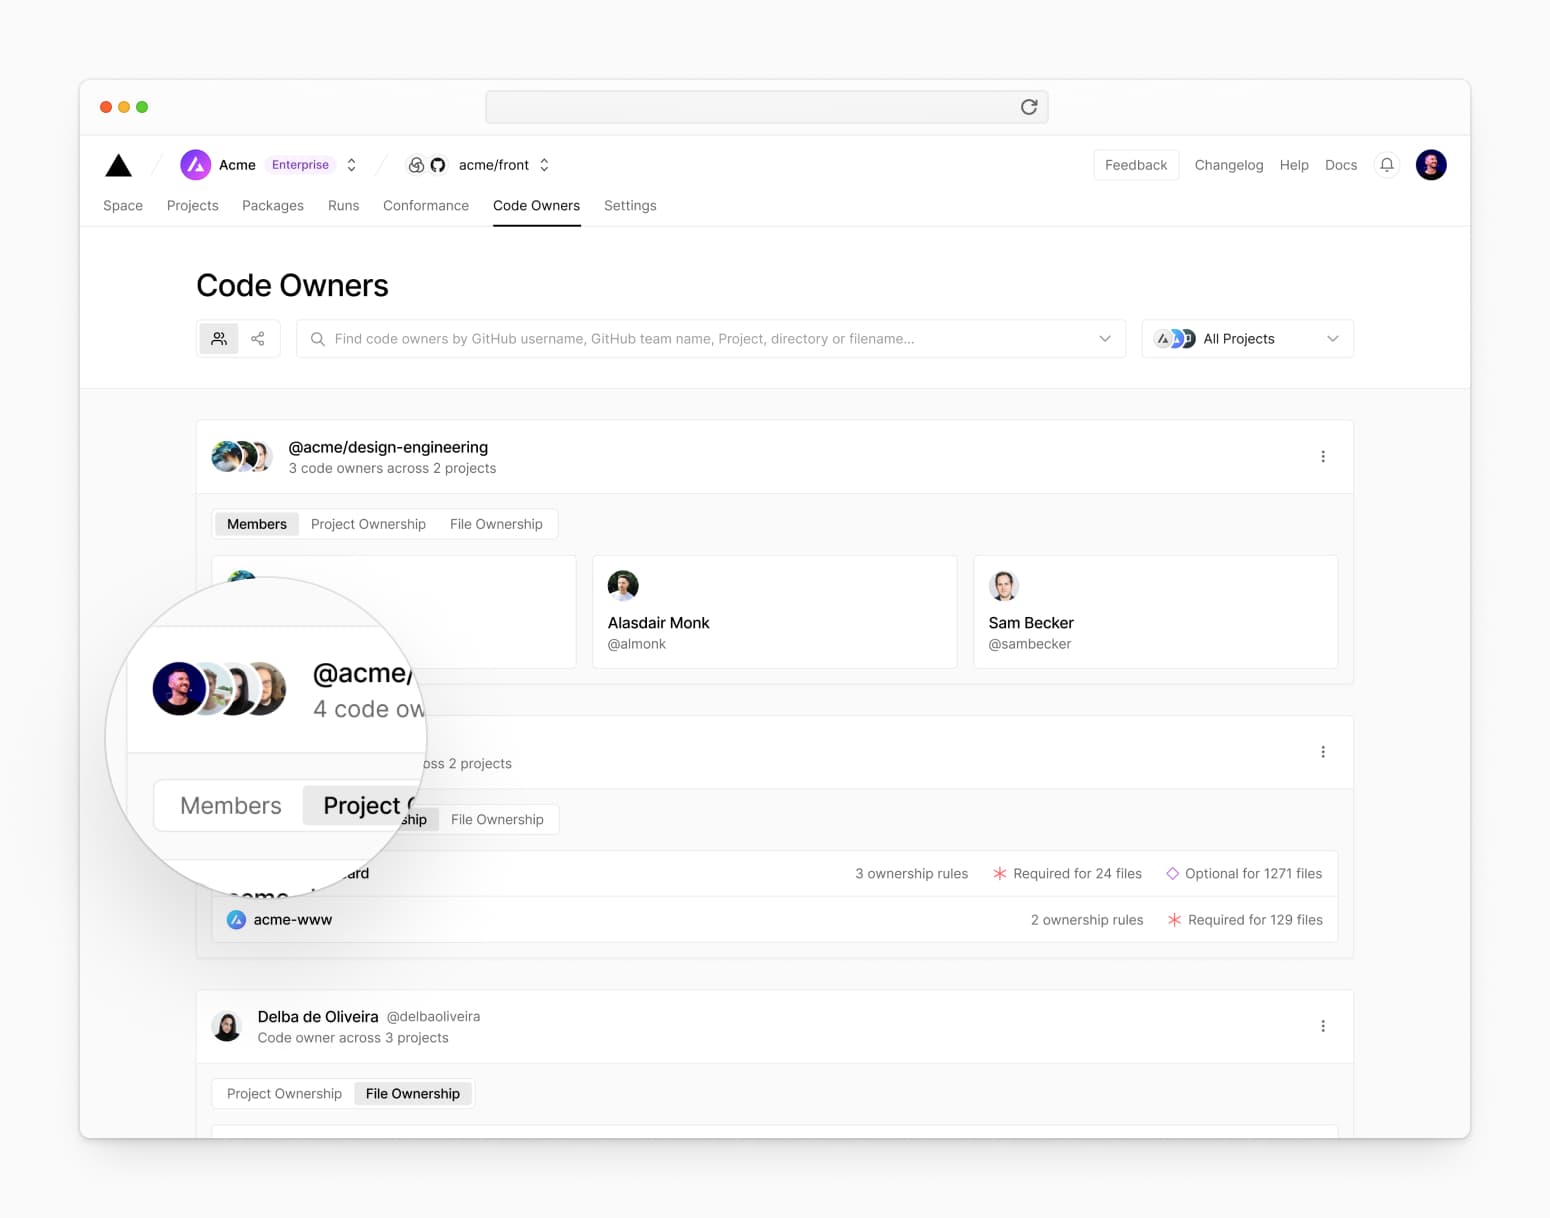
Task: Go to the Settings tab
Action: (x=630, y=206)
